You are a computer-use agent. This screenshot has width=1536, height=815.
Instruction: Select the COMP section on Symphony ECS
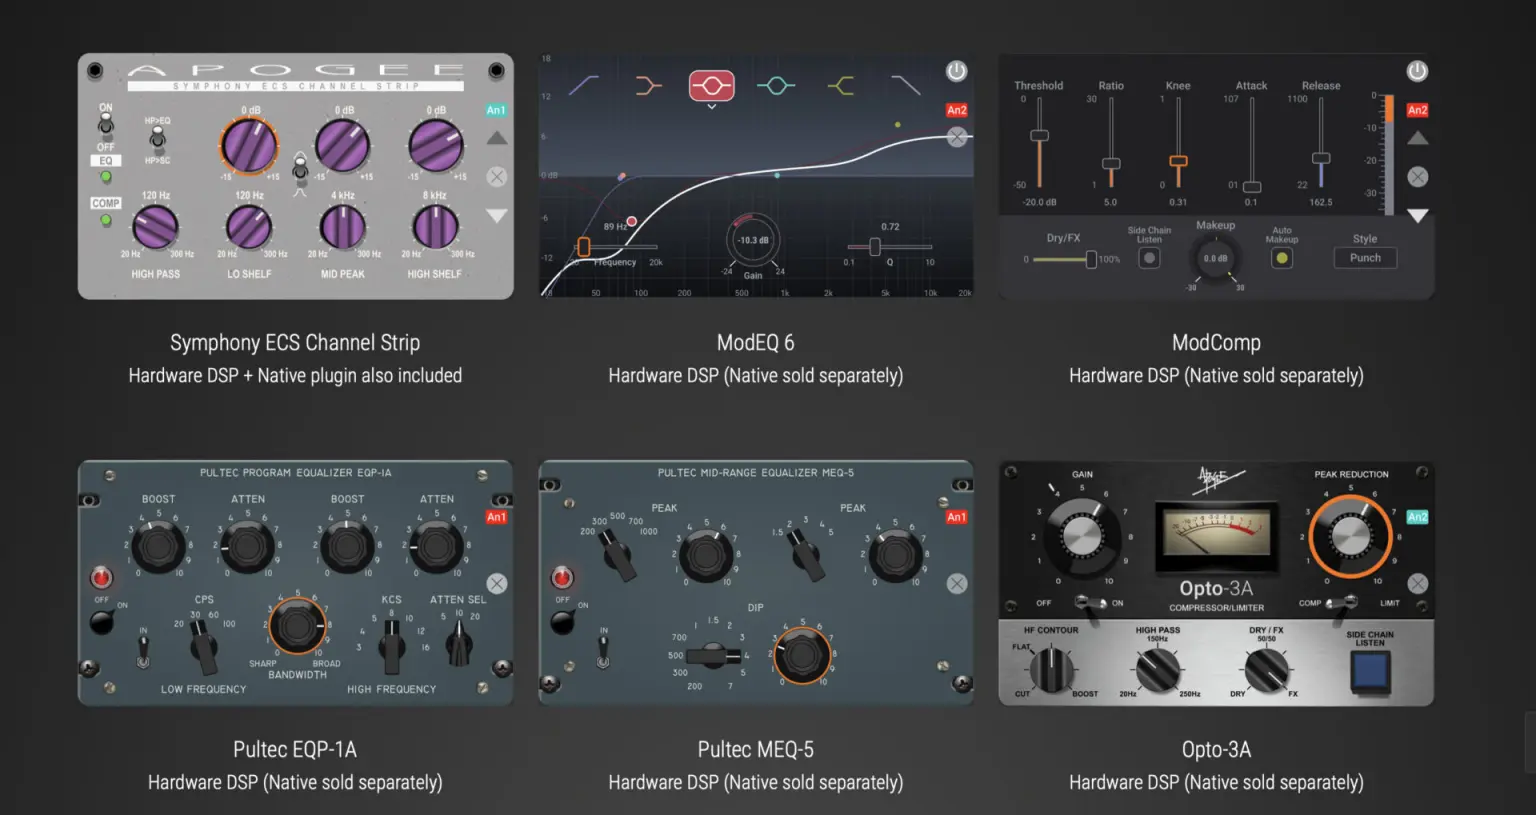coord(106,203)
